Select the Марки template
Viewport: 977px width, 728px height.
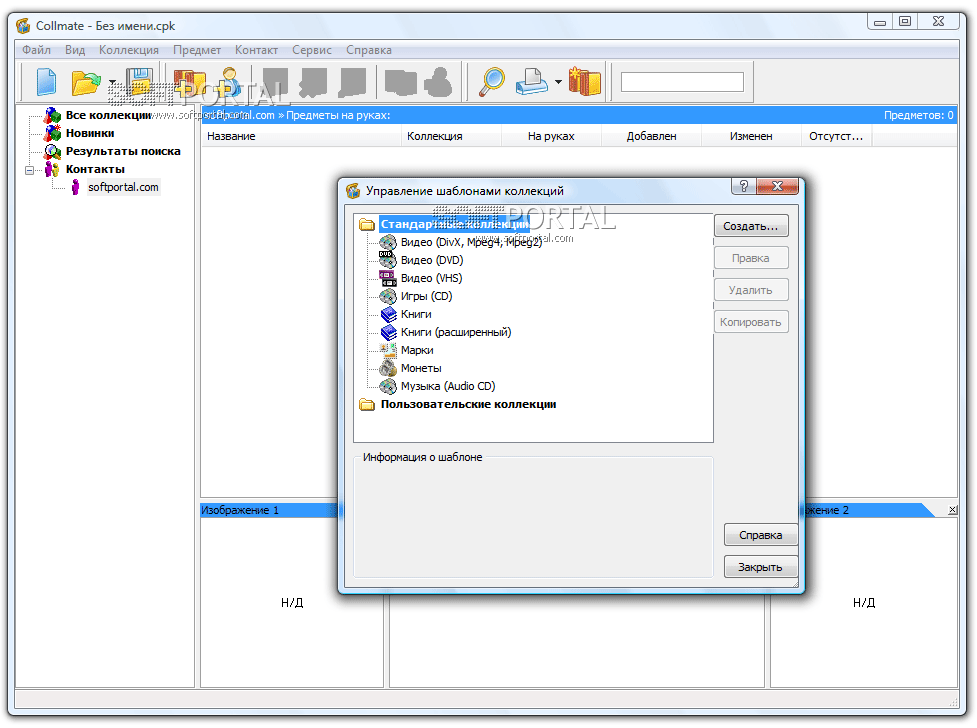417,350
